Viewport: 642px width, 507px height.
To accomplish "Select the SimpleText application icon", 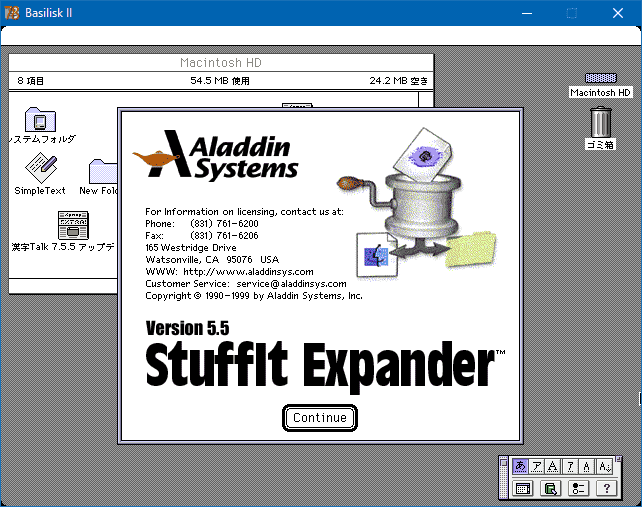I will (x=41, y=168).
